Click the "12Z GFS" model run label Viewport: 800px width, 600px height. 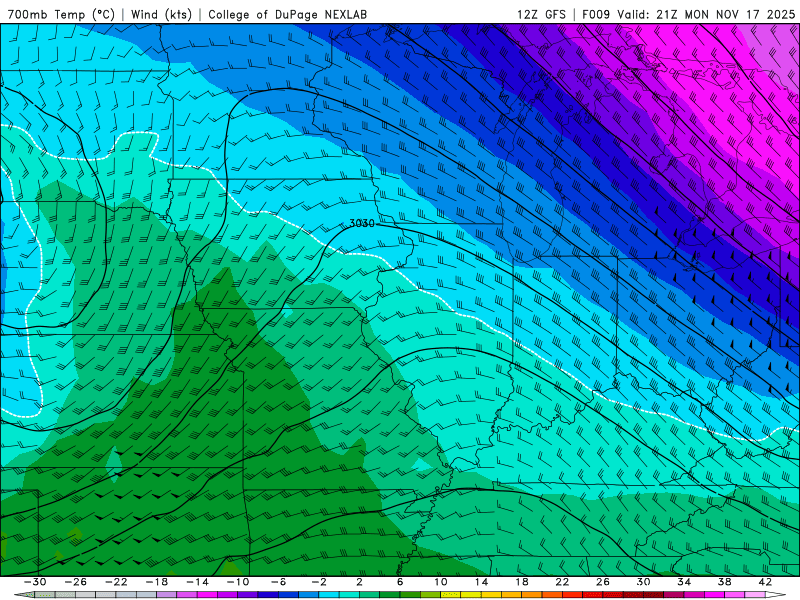(x=541, y=14)
